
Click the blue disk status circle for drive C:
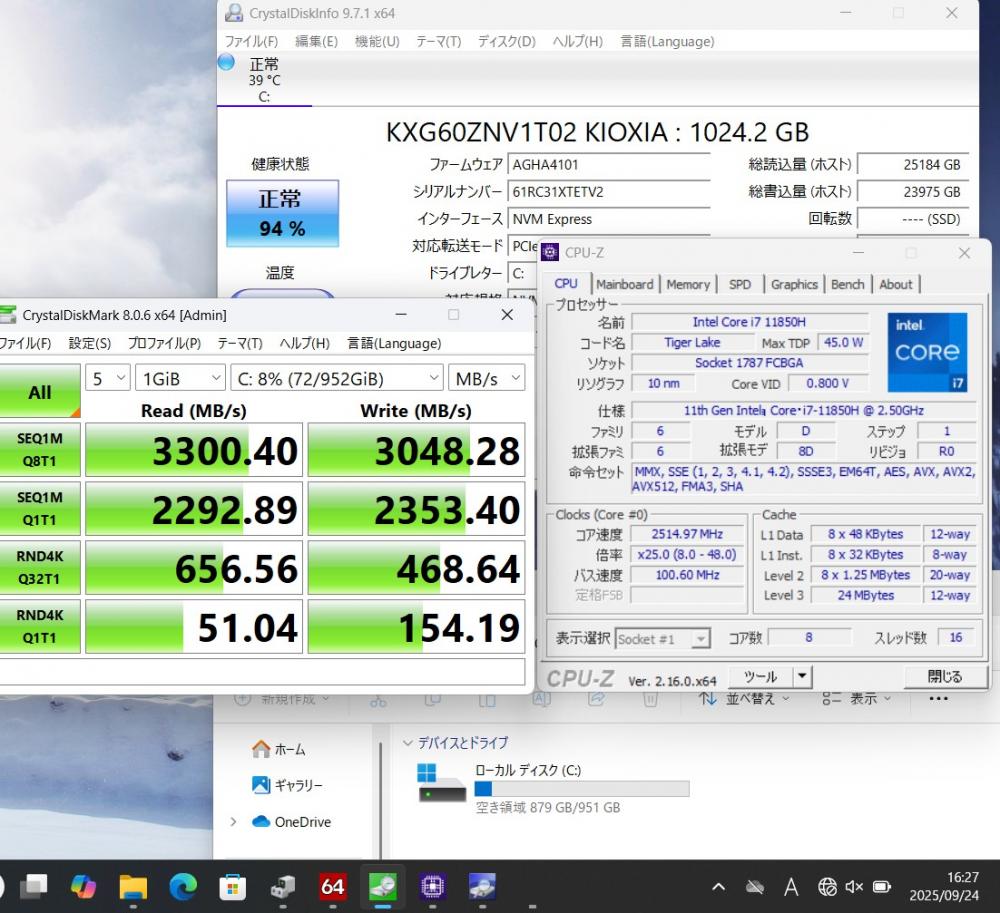click(x=226, y=62)
